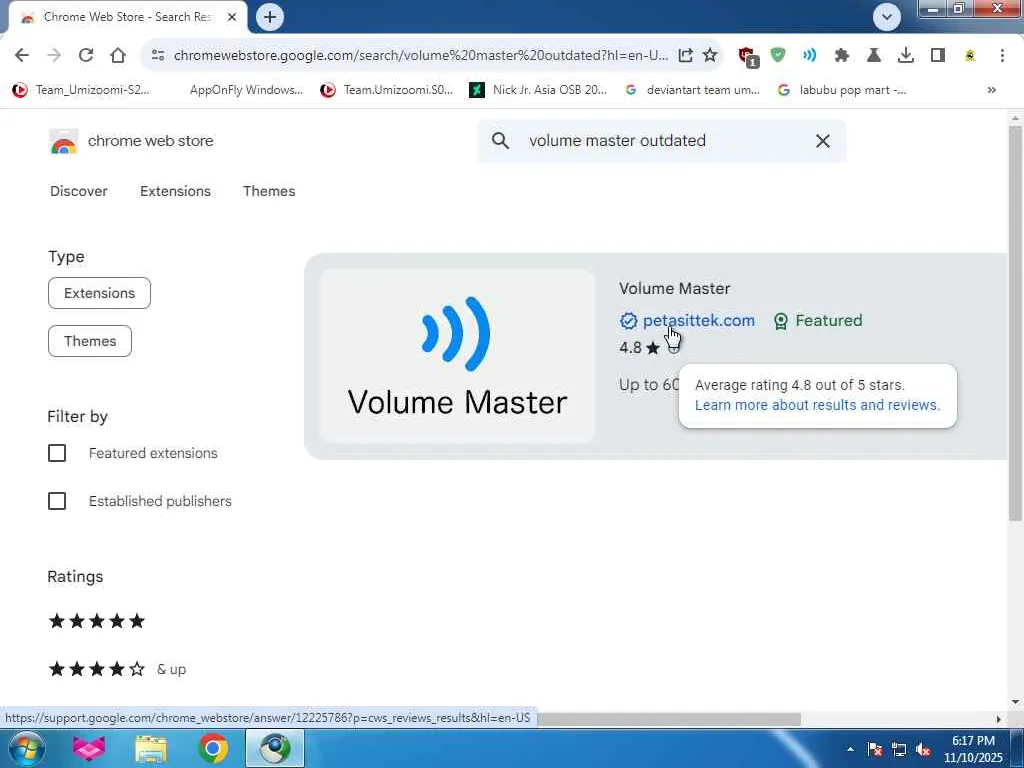Open Windows Explorer from taskbar
Viewport: 1024px width, 768px height.
151,748
